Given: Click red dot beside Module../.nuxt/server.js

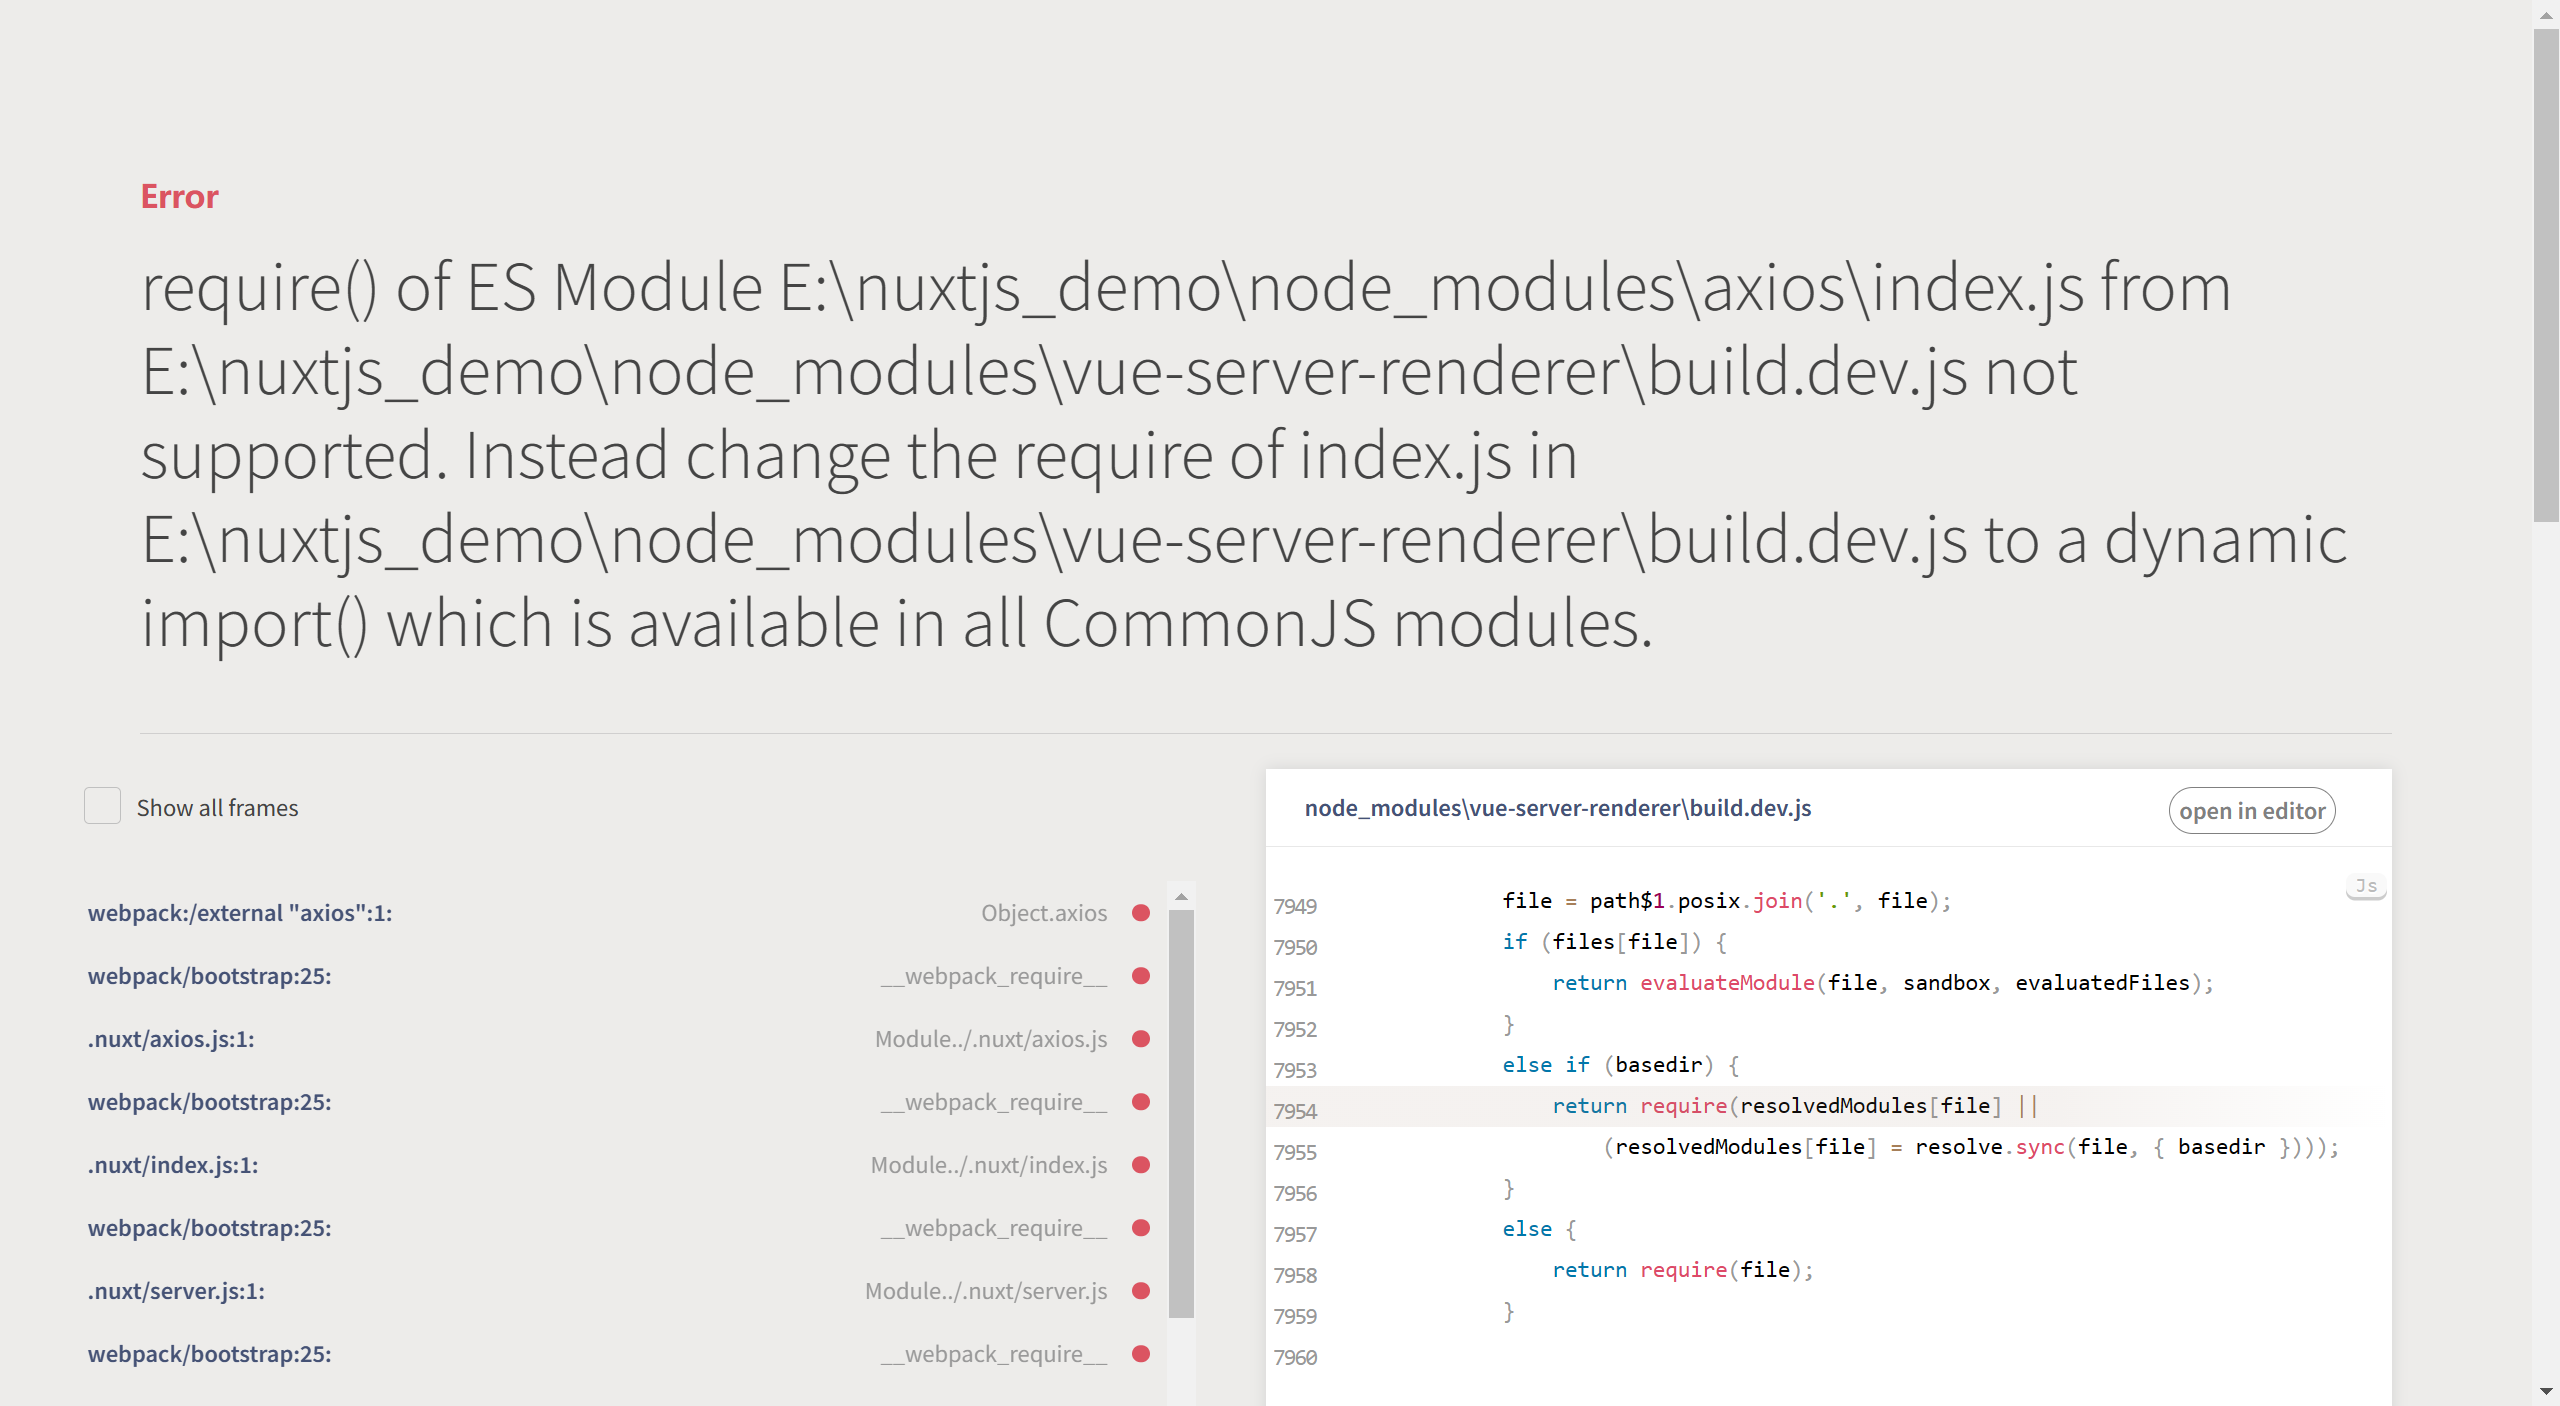Looking at the screenshot, I should pyautogui.click(x=1140, y=1291).
